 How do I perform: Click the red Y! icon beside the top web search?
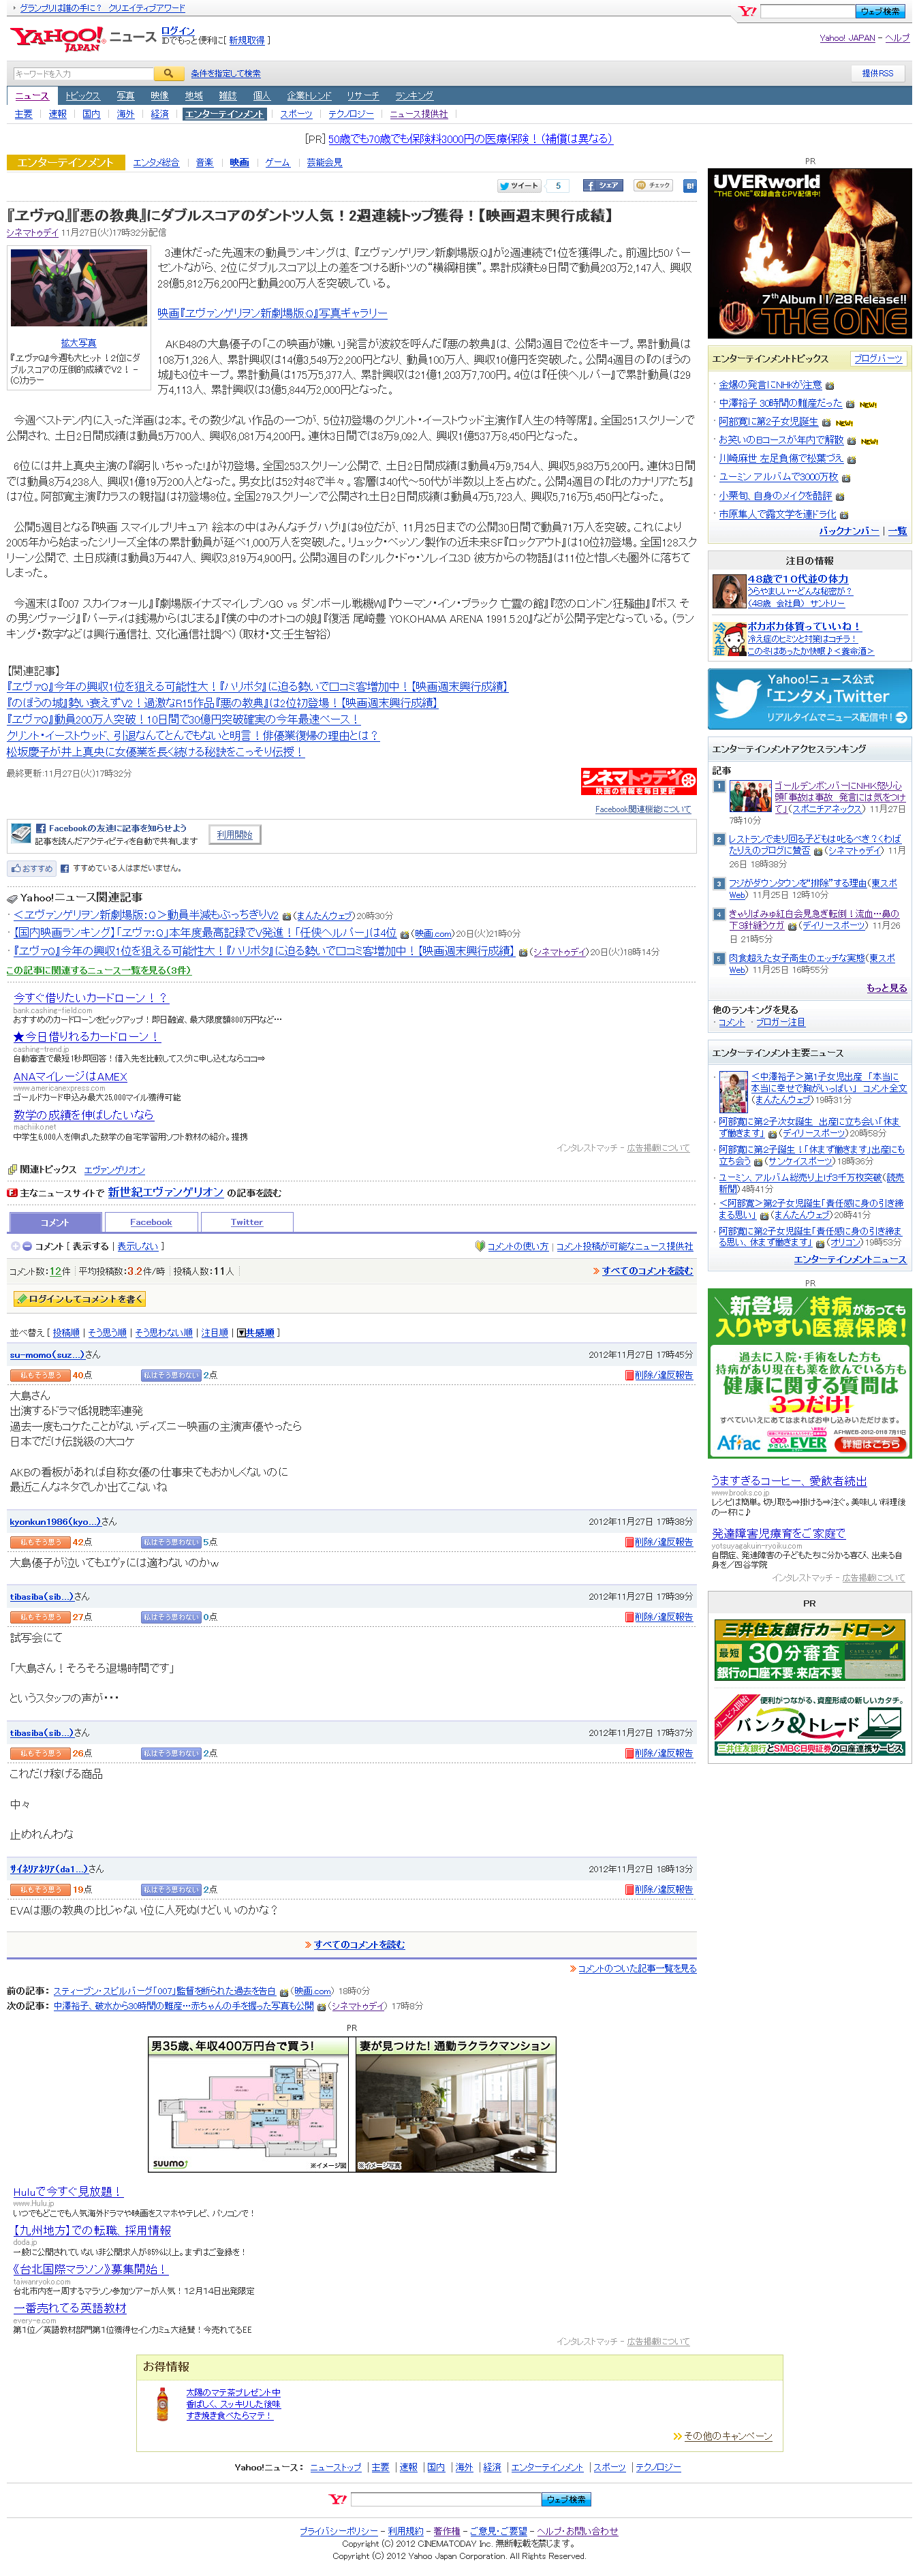click(747, 11)
